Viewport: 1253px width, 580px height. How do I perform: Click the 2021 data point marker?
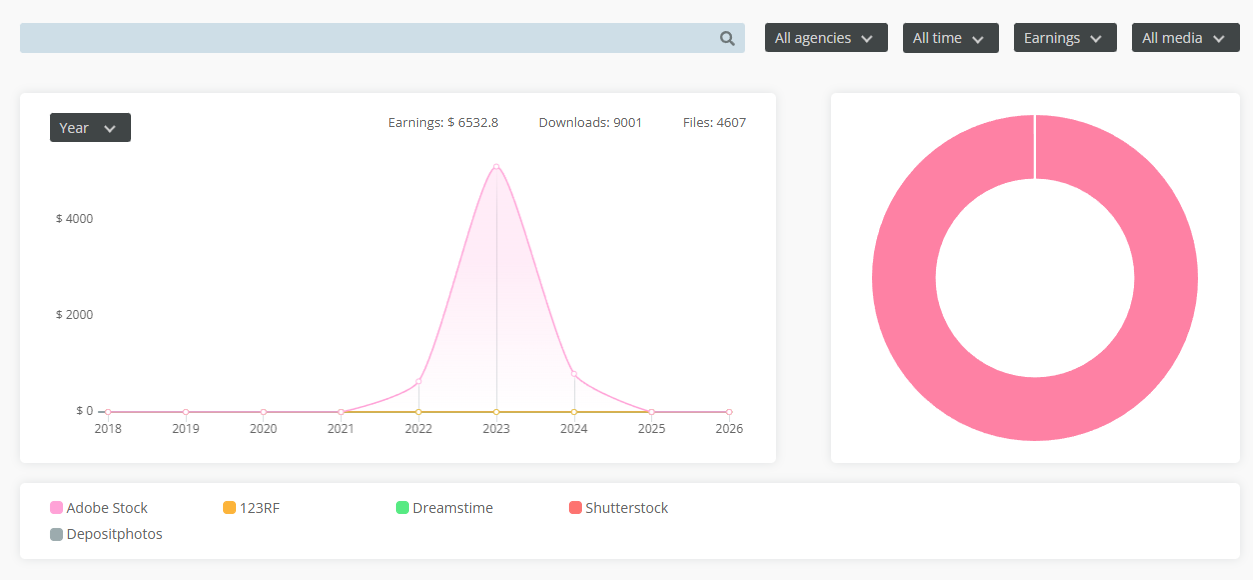click(341, 412)
